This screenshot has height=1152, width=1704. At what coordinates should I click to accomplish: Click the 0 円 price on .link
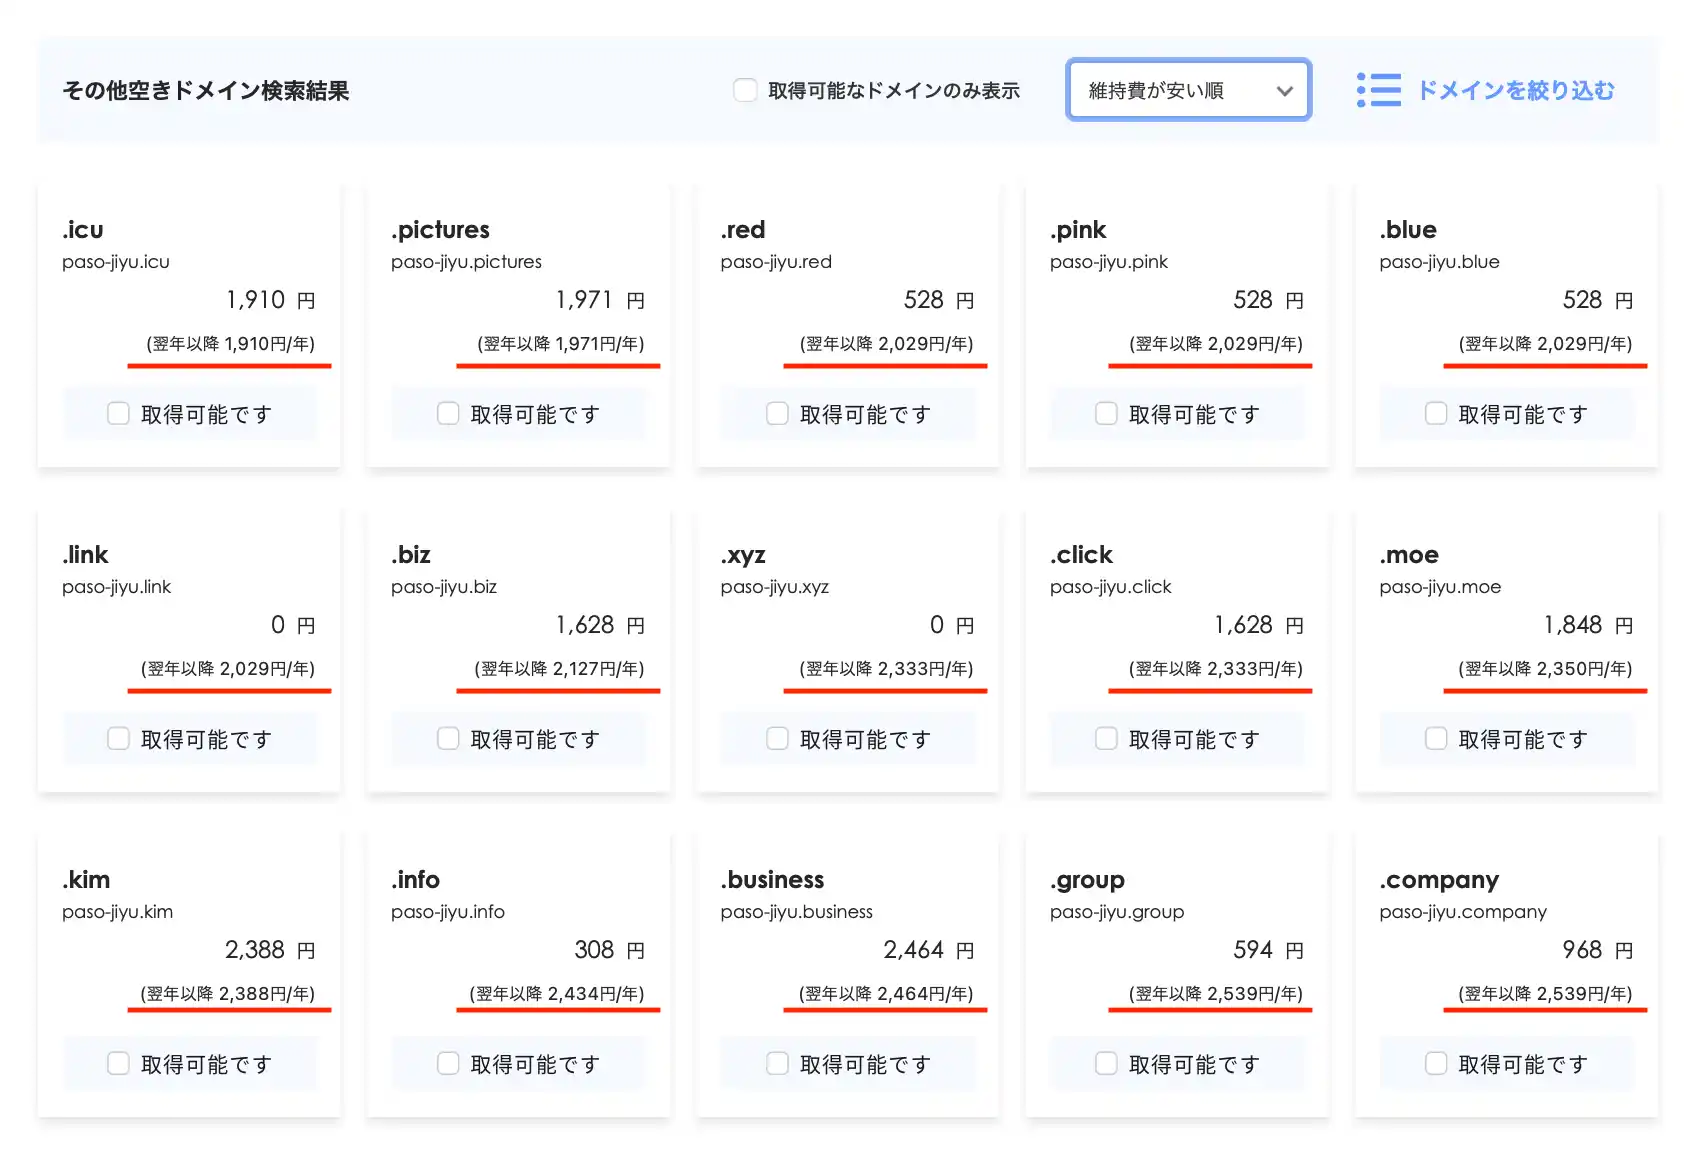tap(293, 625)
